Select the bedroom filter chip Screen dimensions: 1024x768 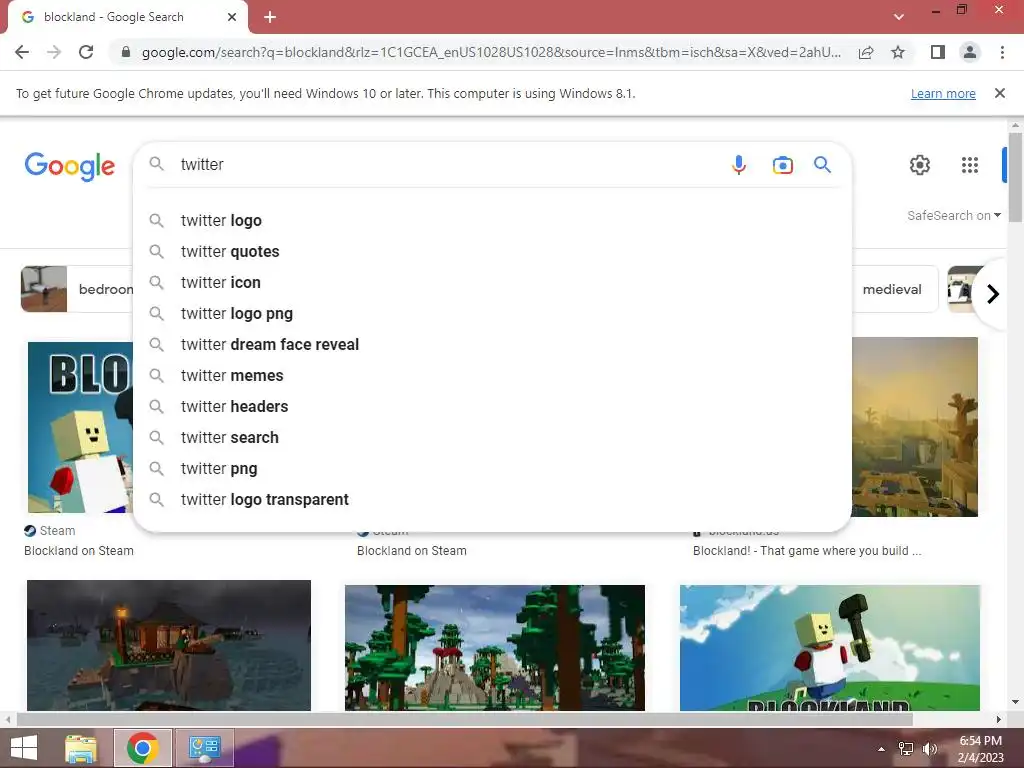[x=78, y=289]
